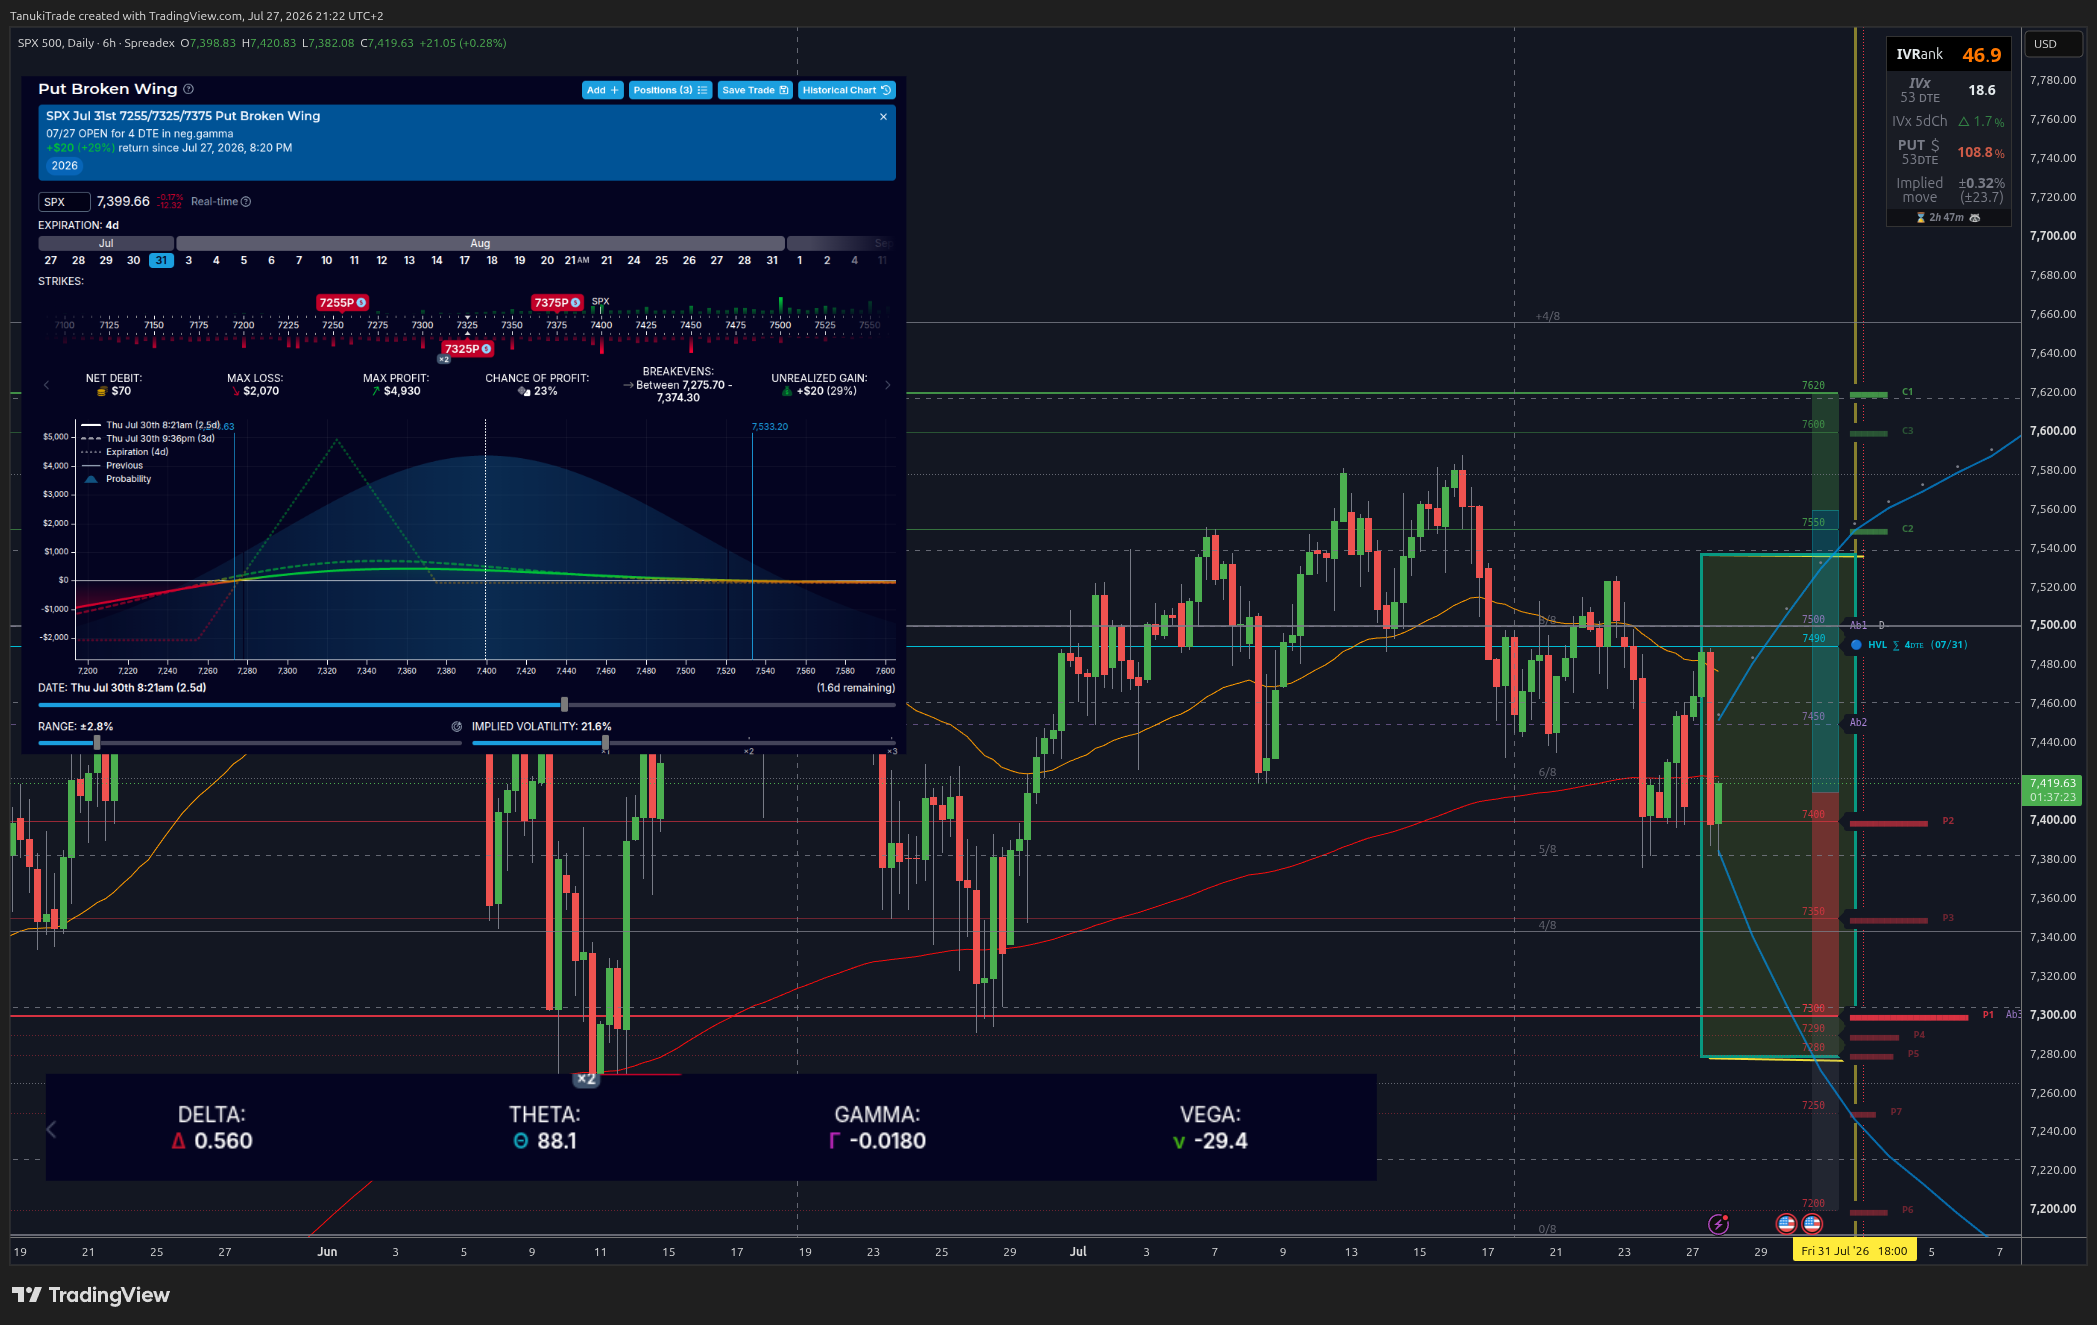The height and width of the screenshot is (1325, 2097).
Task: Click the C1 call level label
Action: [1907, 392]
